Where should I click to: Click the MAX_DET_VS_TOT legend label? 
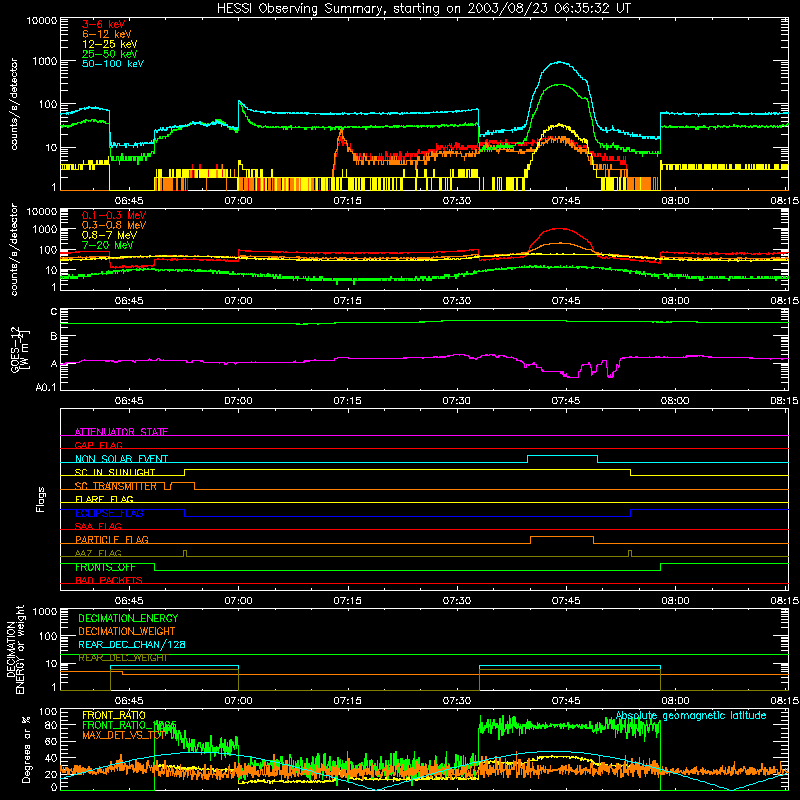pyautogui.click(x=123, y=735)
